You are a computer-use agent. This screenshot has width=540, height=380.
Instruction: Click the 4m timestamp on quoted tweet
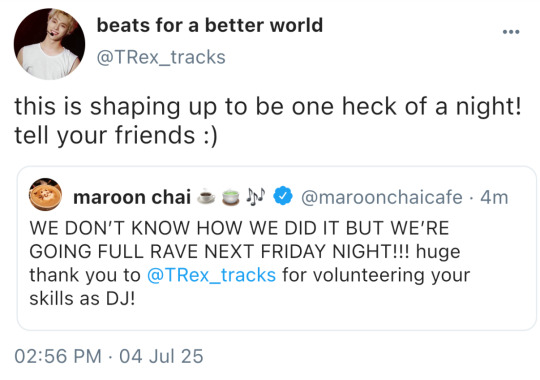click(494, 197)
